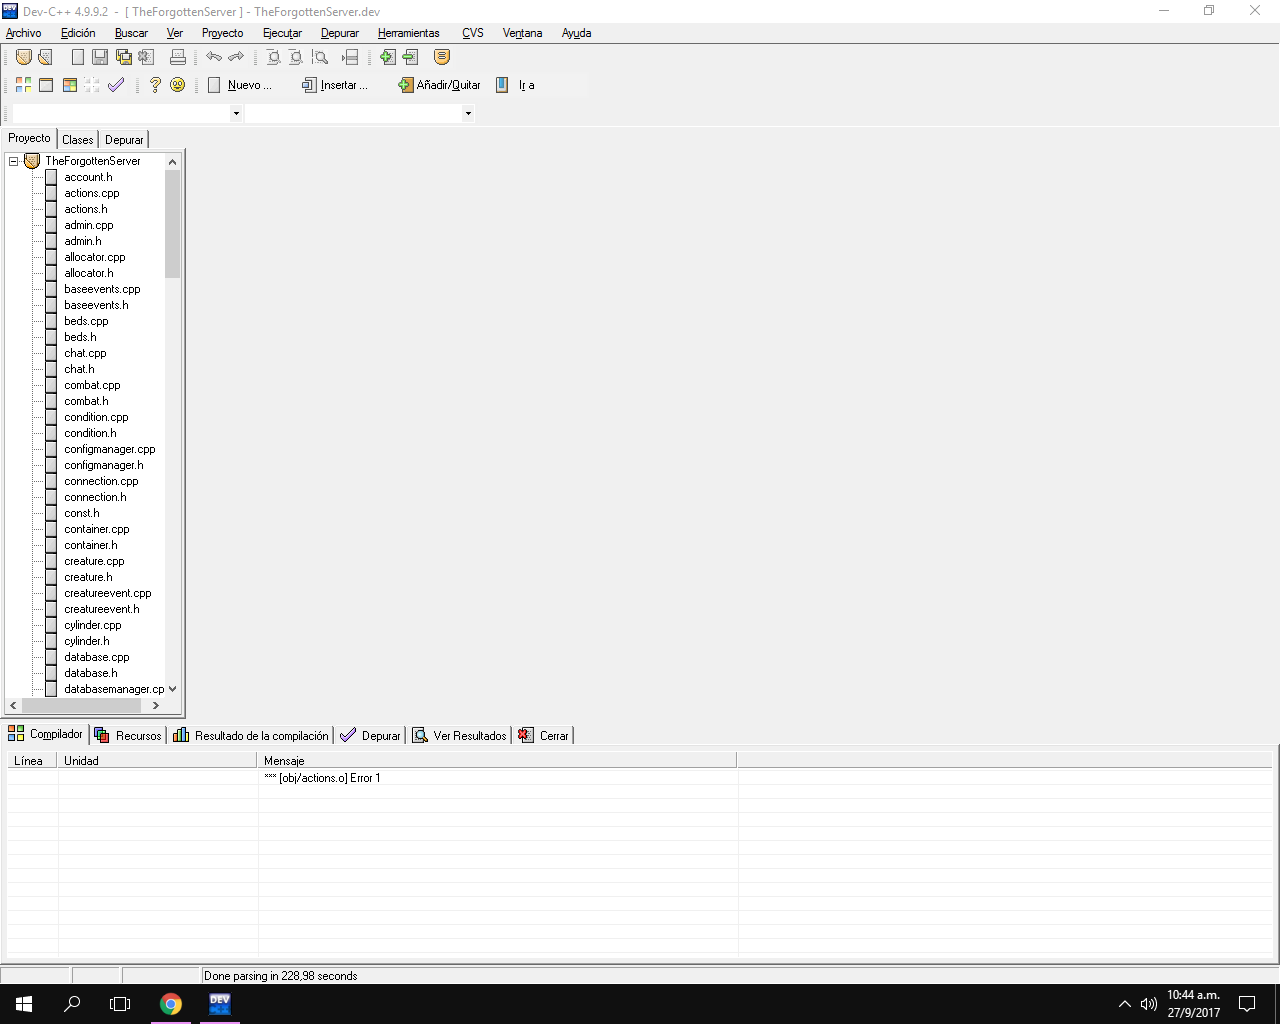Collapse the TheForgottenServer project tree node

click(x=14, y=161)
